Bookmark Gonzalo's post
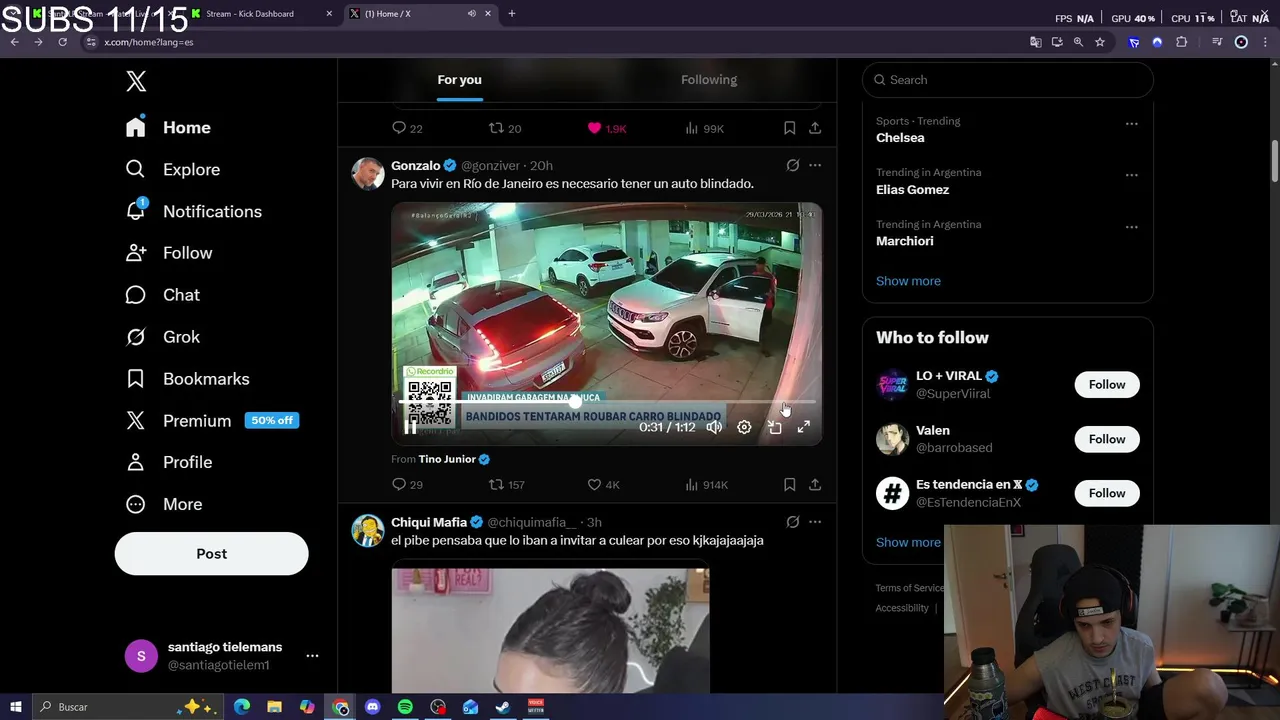The width and height of the screenshot is (1280, 720). click(789, 485)
